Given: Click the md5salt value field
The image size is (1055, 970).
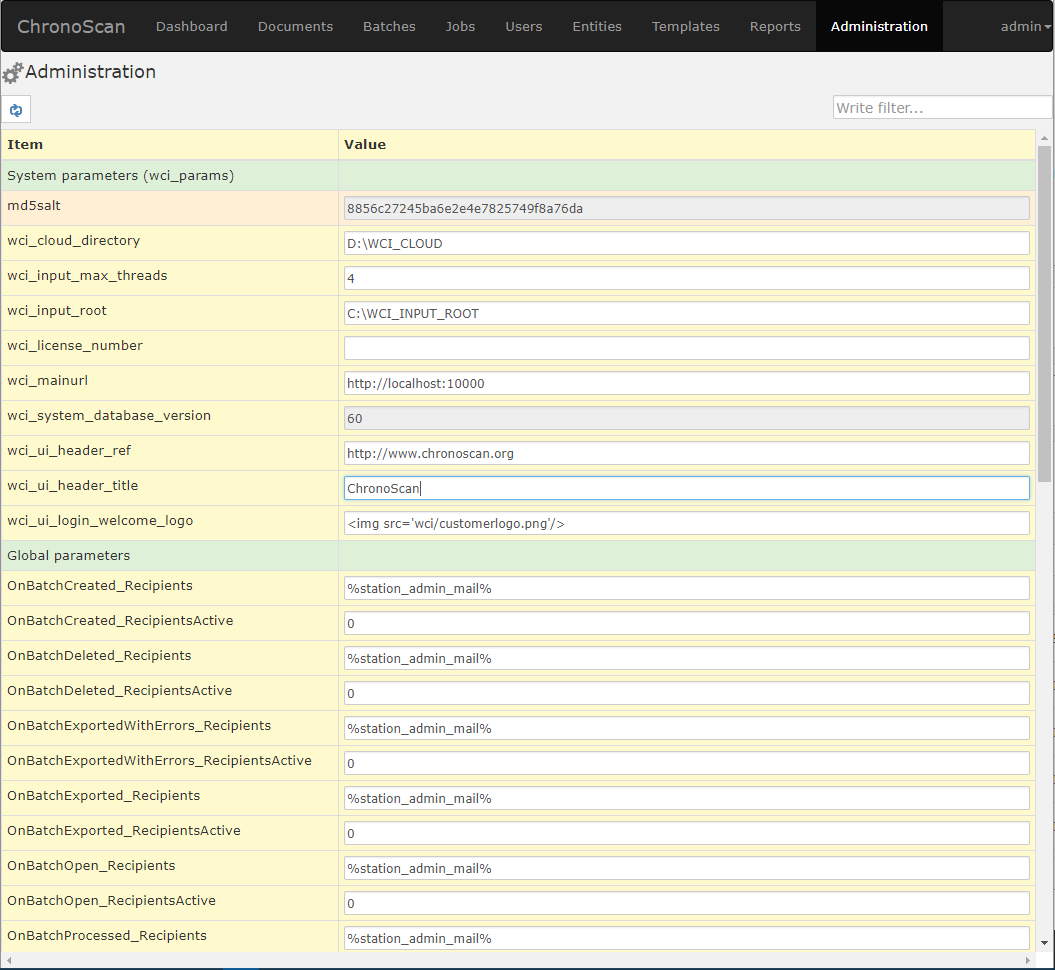Looking at the screenshot, I should click(686, 209).
